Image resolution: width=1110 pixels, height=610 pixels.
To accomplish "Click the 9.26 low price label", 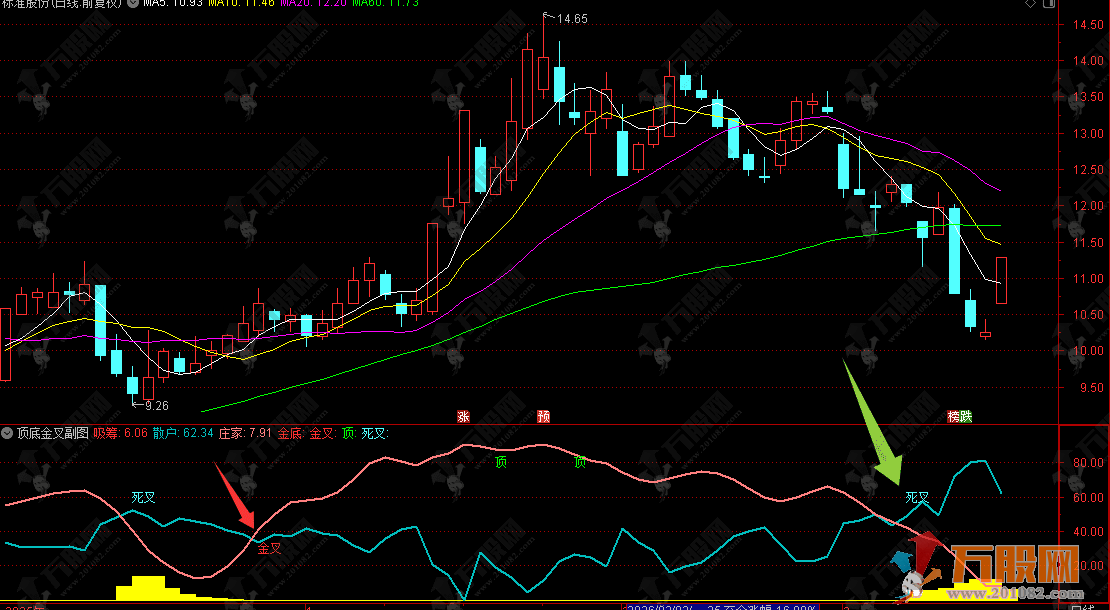I will [x=156, y=405].
